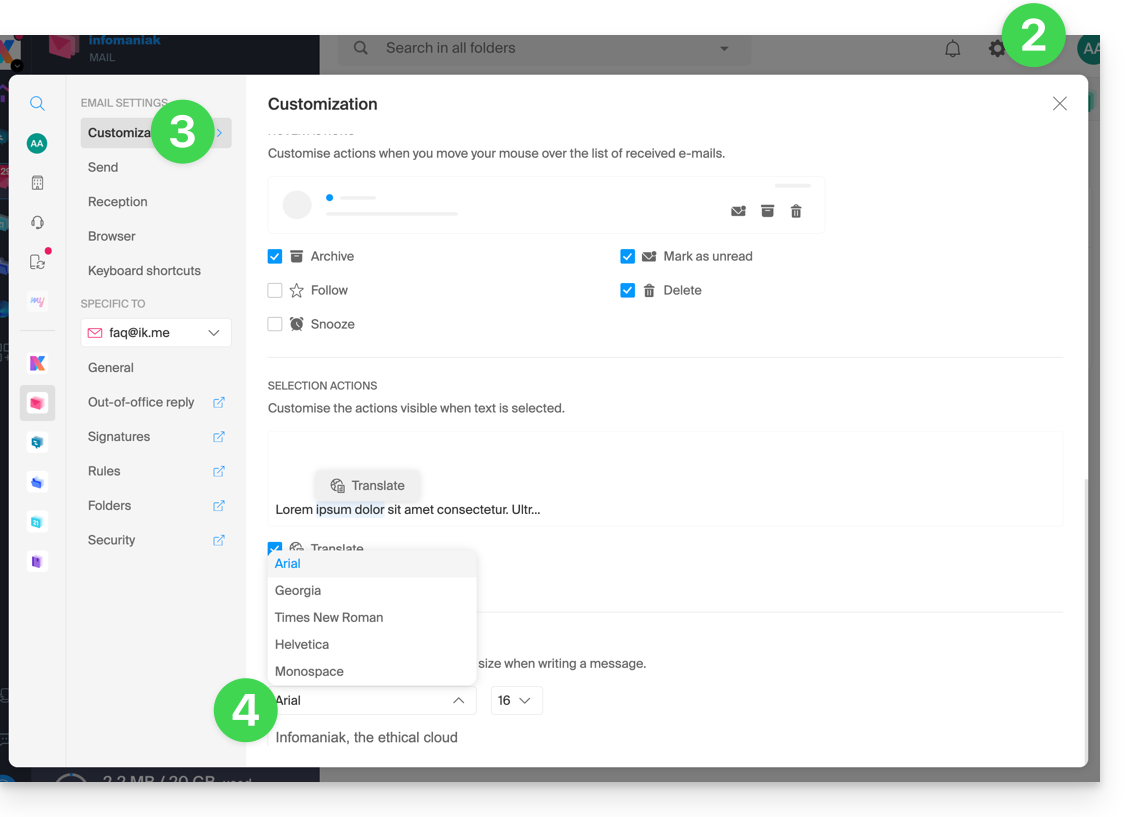Click the Search in all folders field
The height and width of the screenshot is (817, 1135).
544,48
